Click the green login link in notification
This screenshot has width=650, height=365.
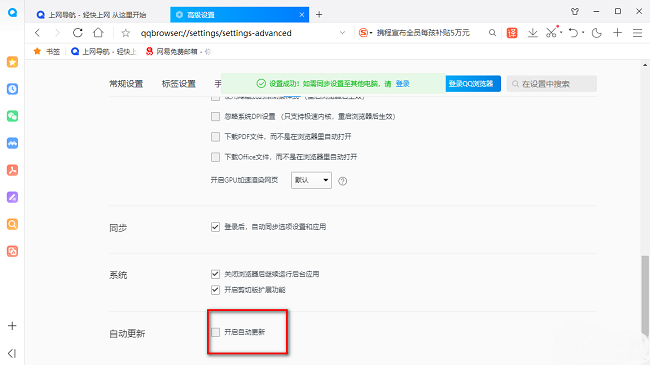point(403,84)
